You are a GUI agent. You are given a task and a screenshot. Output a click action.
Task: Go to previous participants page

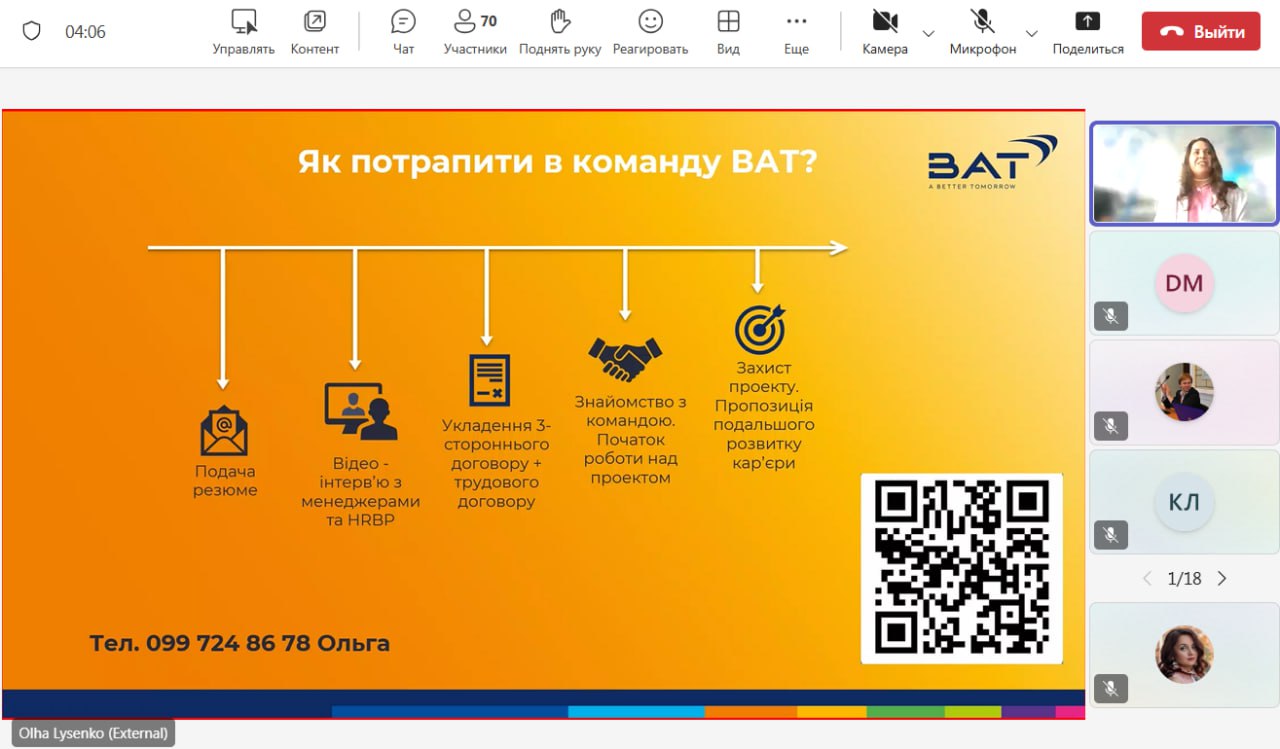[1147, 578]
